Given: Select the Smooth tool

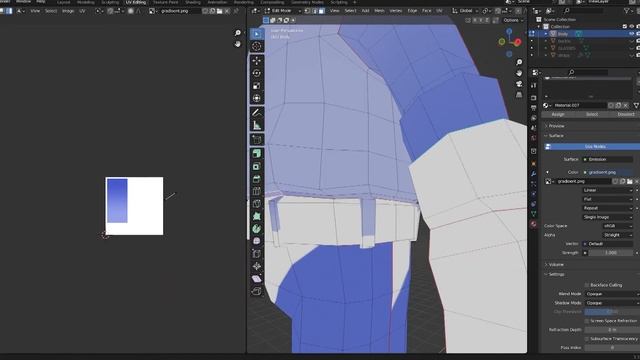Looking at the screenshot, I should click(256, 241).
